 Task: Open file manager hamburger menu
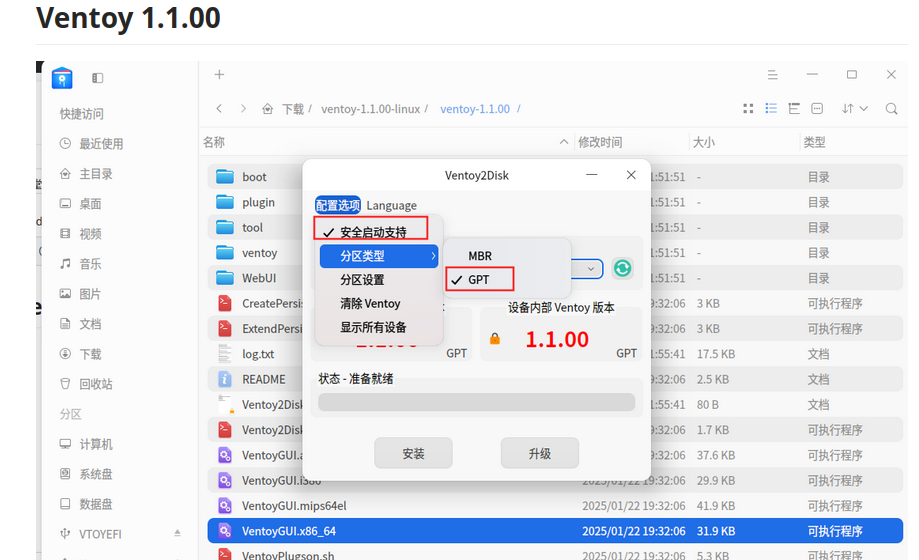coord(772,74)
